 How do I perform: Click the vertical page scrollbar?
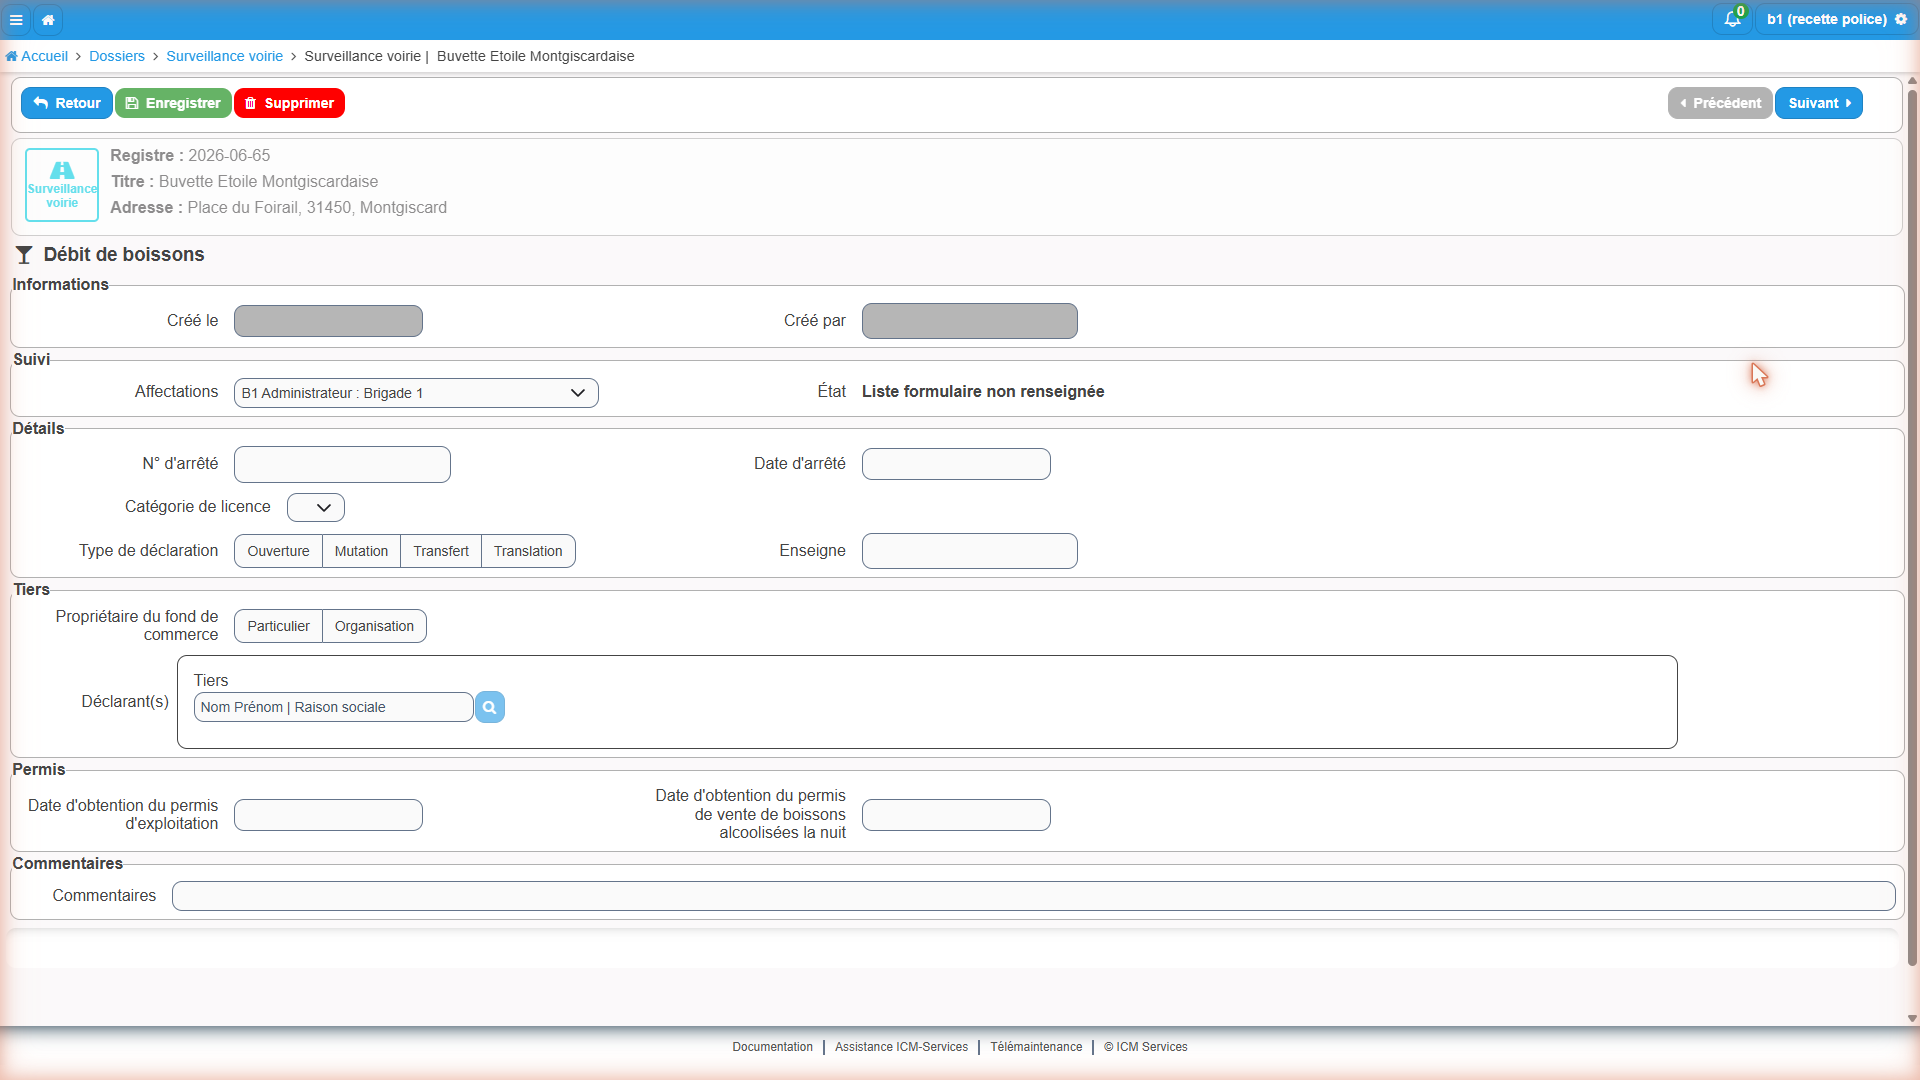click(x=1912, y=528)
